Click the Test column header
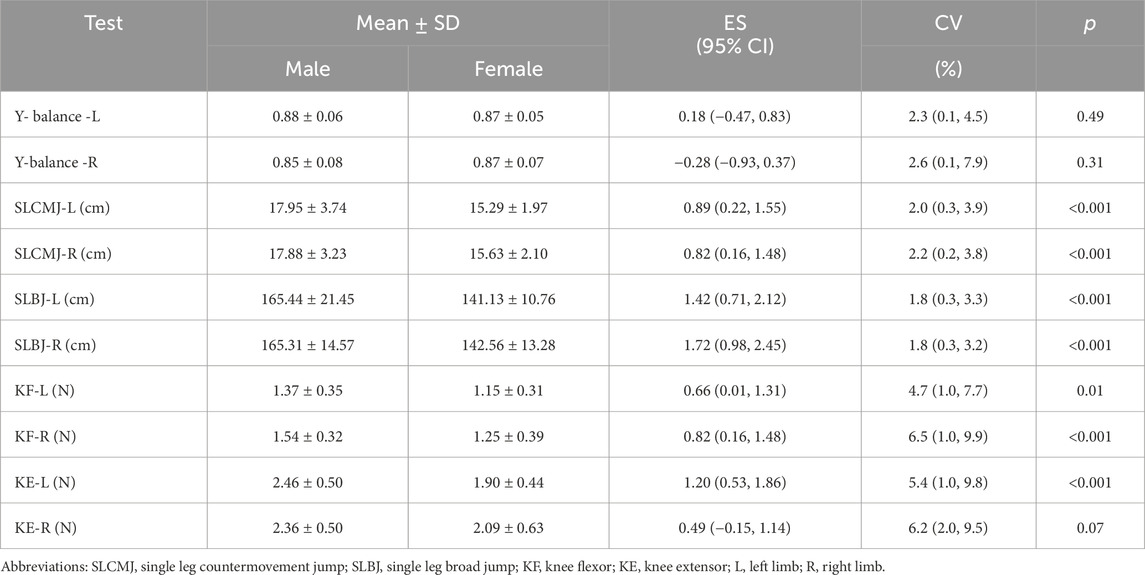Viewport: 1145px width, 575px height. point(105,22)
